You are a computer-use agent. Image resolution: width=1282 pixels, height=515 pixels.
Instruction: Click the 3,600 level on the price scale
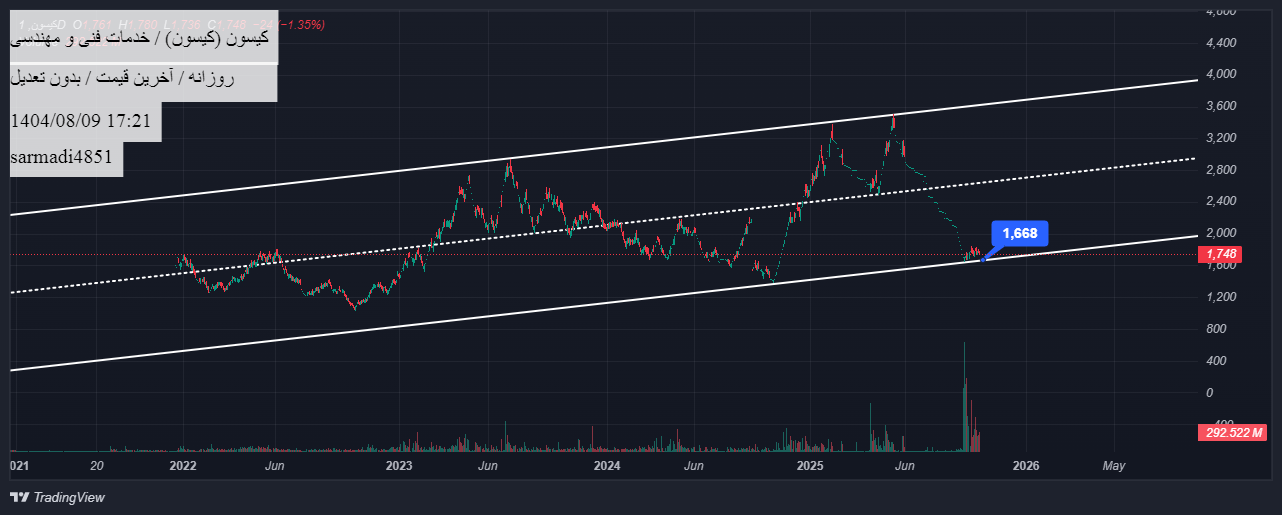click(1222, 106)
